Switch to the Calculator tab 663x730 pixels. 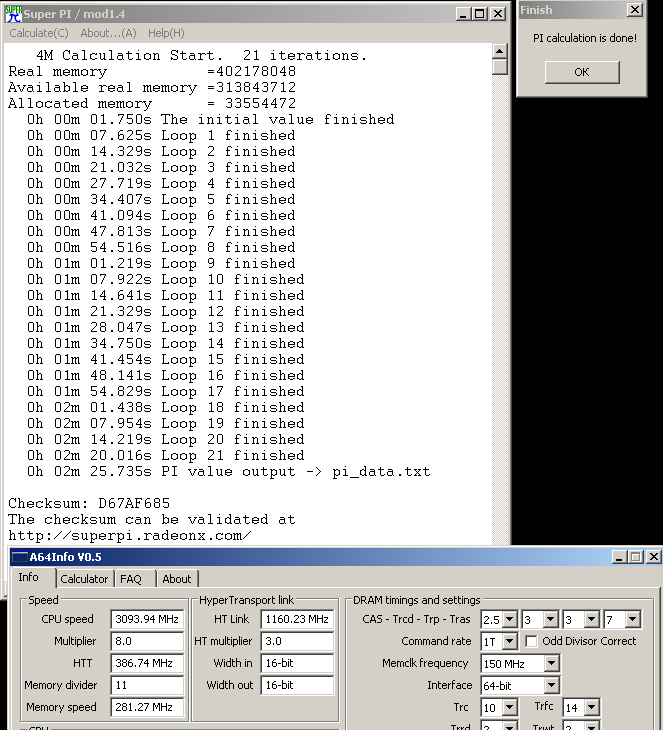84,578
